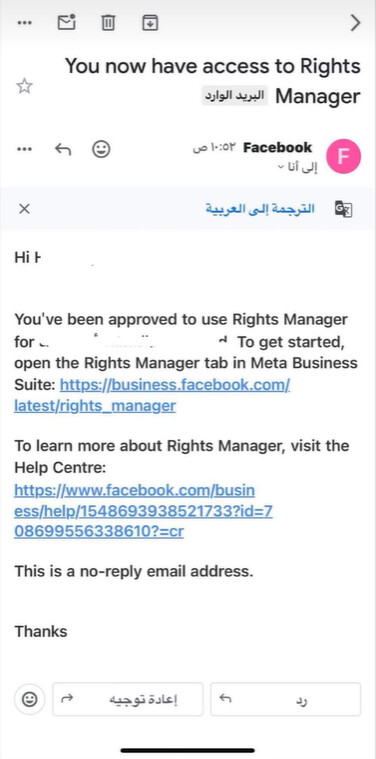
Task: Reply using the arrow beside sender
Action: coord(63,149)
